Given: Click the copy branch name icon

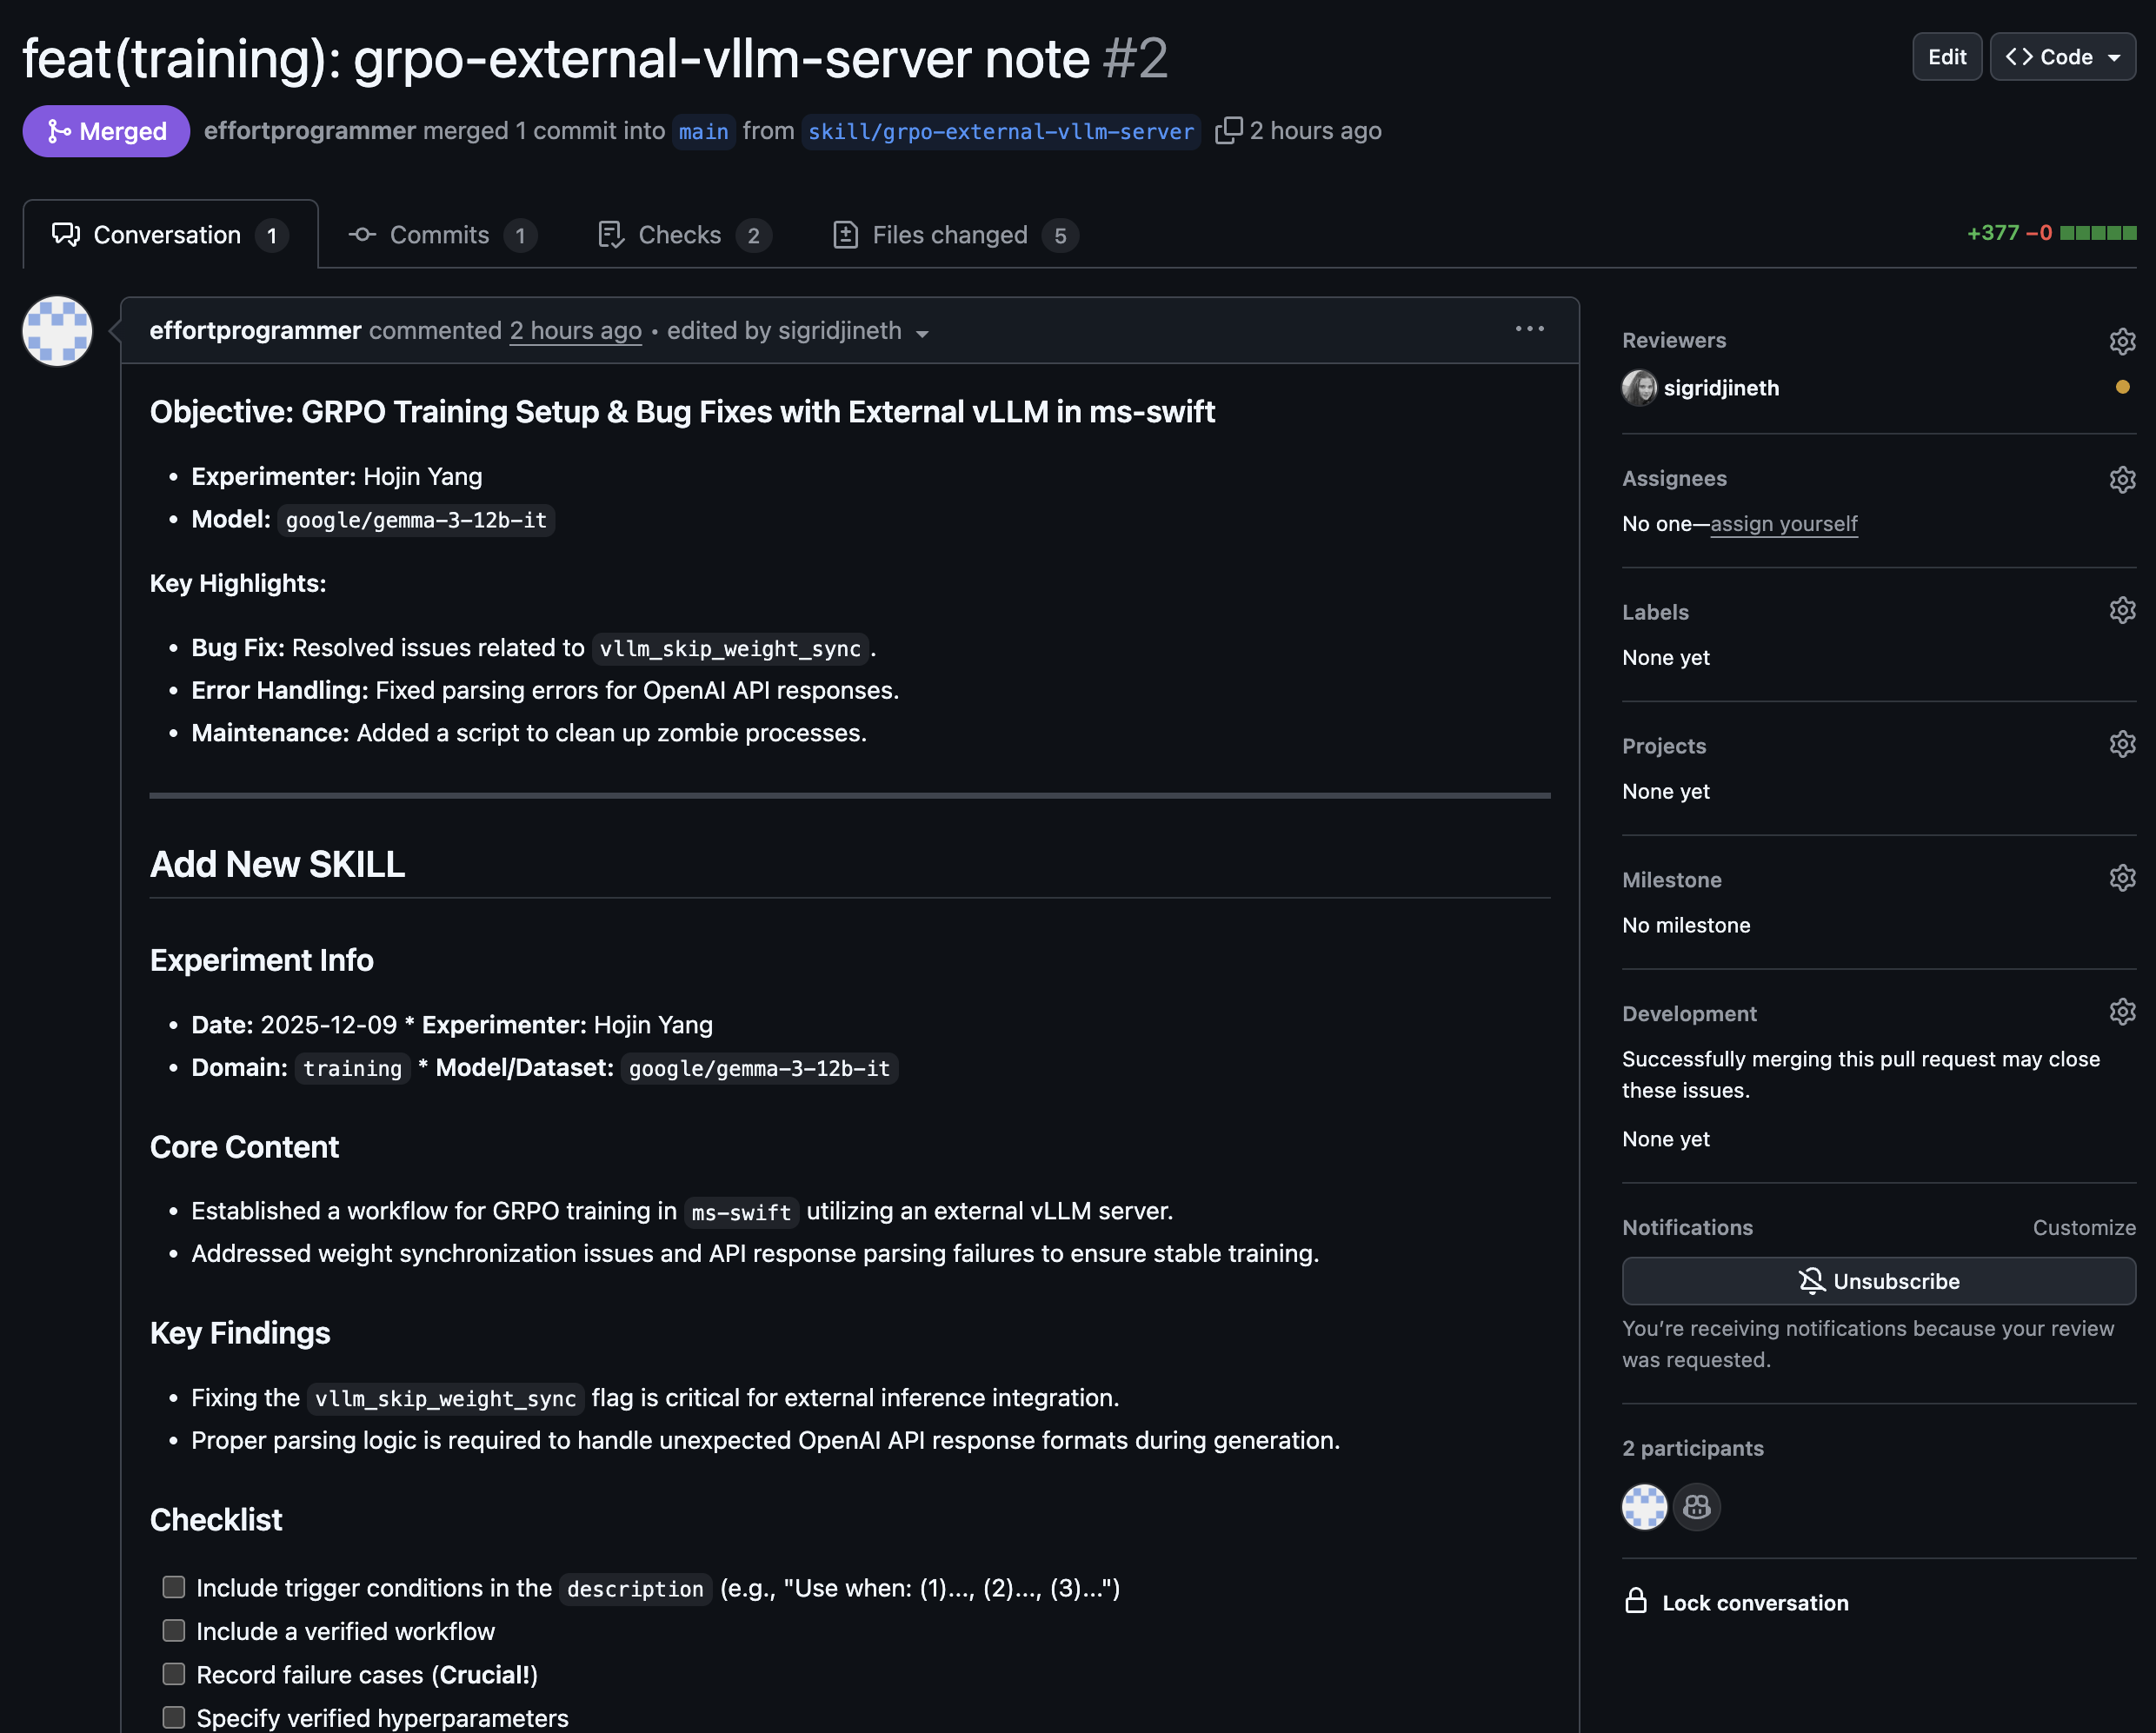Looking at the screenshot, I should [x=1228, y=131].
